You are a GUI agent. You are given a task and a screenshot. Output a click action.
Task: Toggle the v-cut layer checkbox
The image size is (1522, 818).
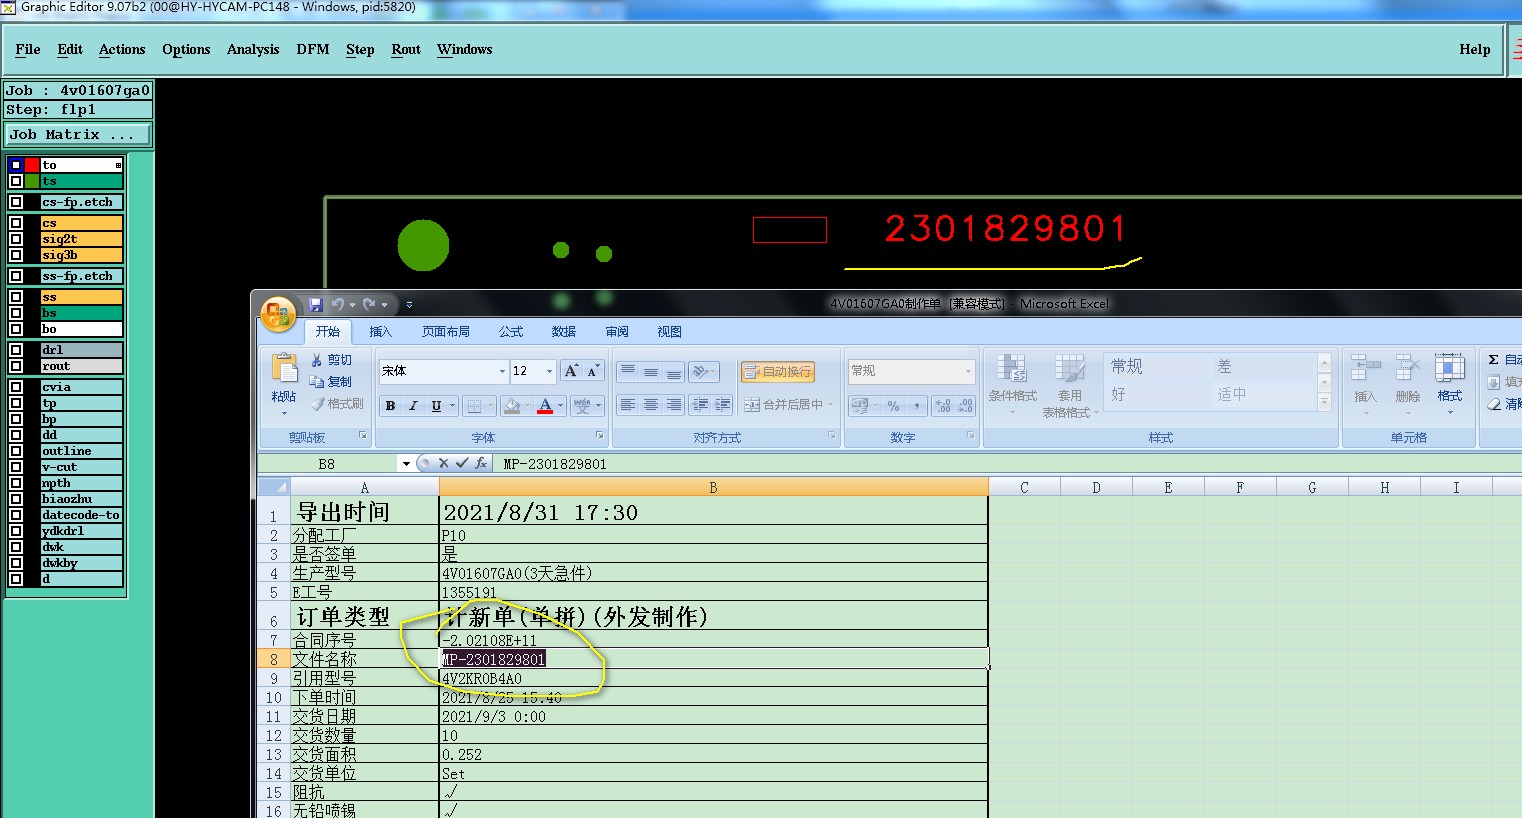(x=16, y=467)
